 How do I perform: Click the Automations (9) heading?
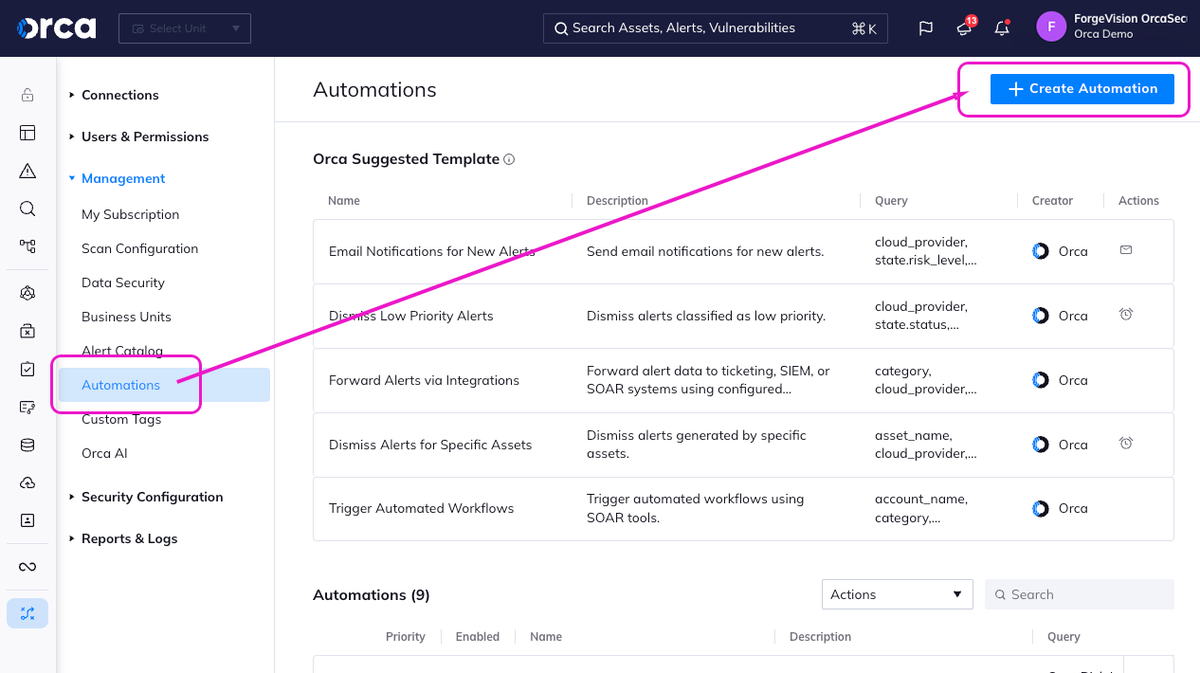click(371, 595)
